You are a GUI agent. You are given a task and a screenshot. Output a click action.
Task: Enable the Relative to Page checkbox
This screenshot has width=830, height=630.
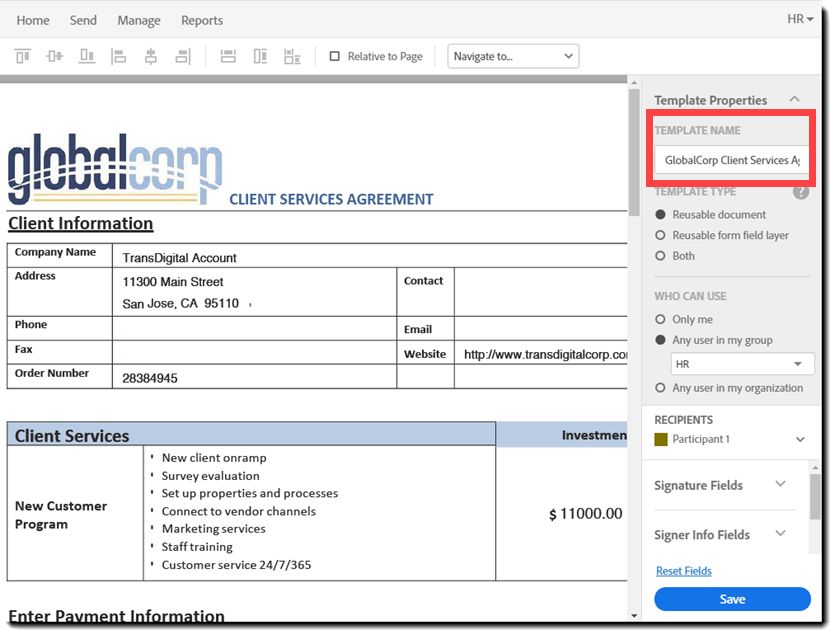[x=335, y=56]
